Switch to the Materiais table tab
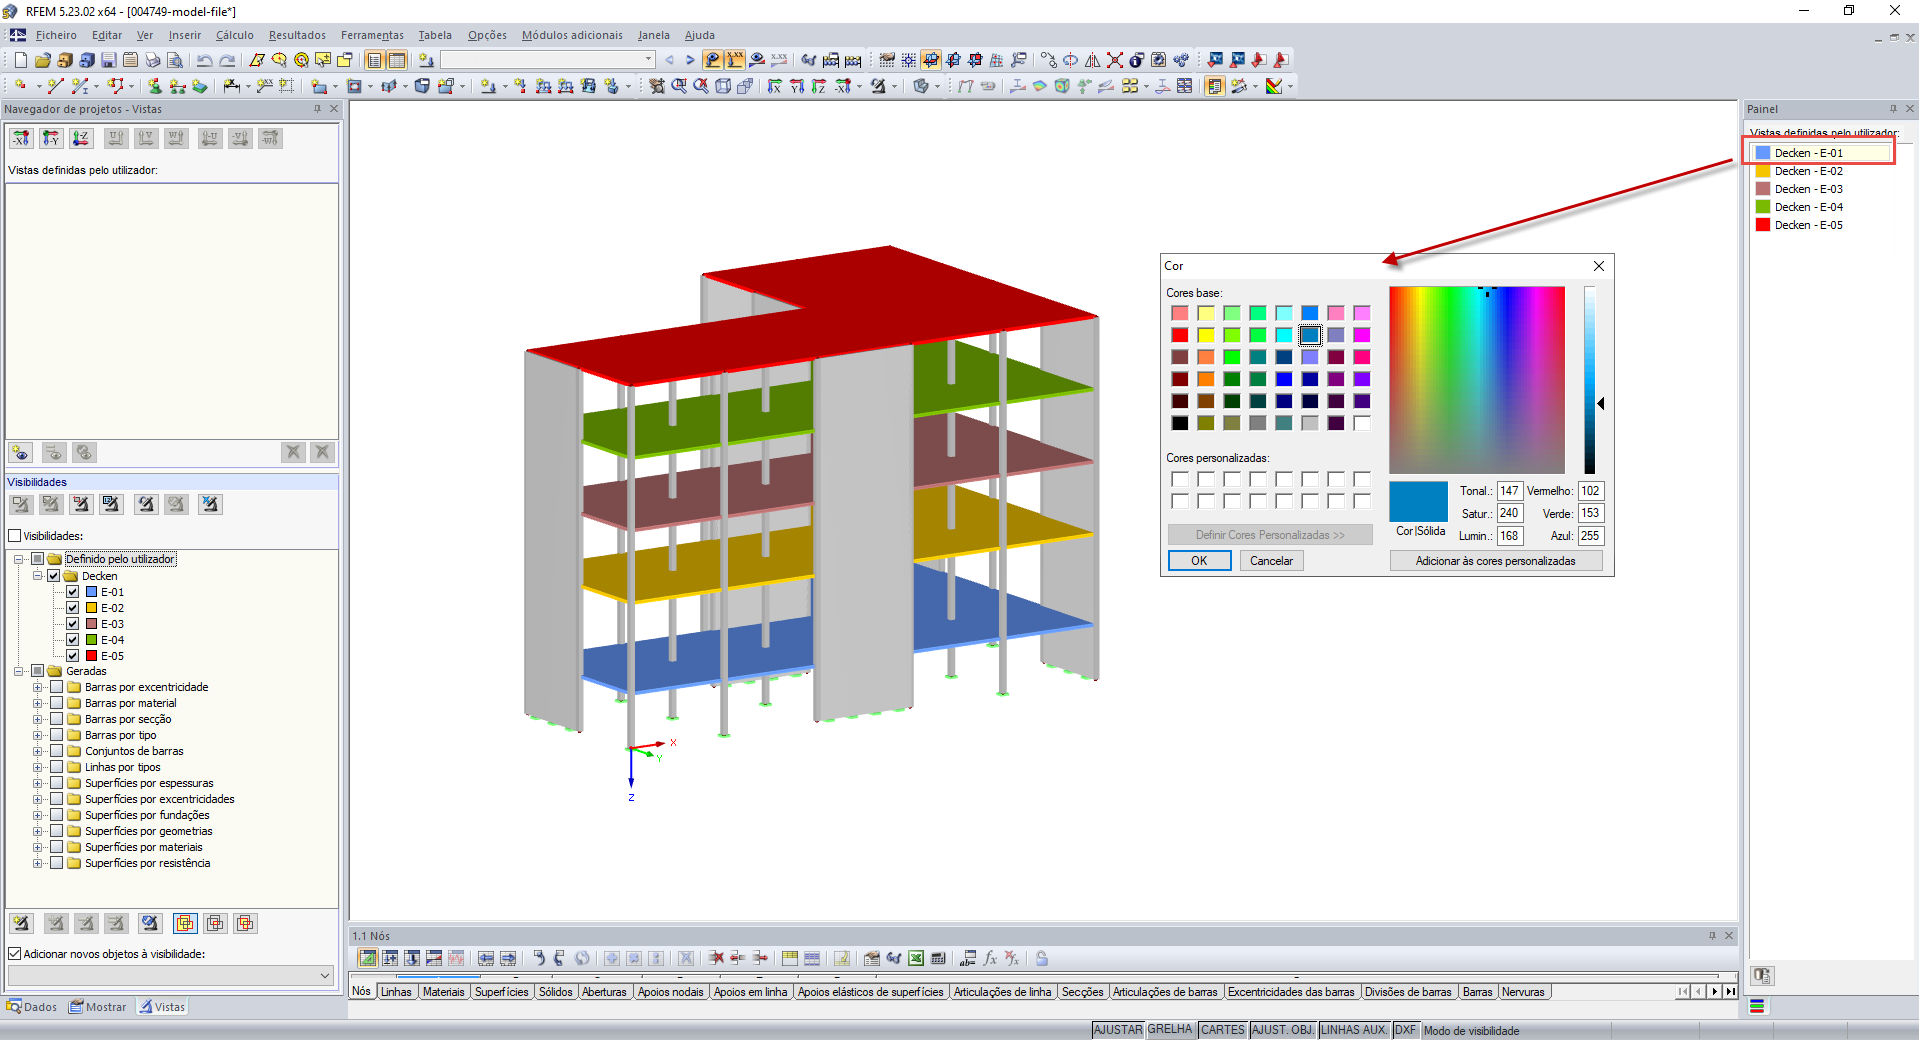This screenshot has width=1919, height=1040. (443, 992)
